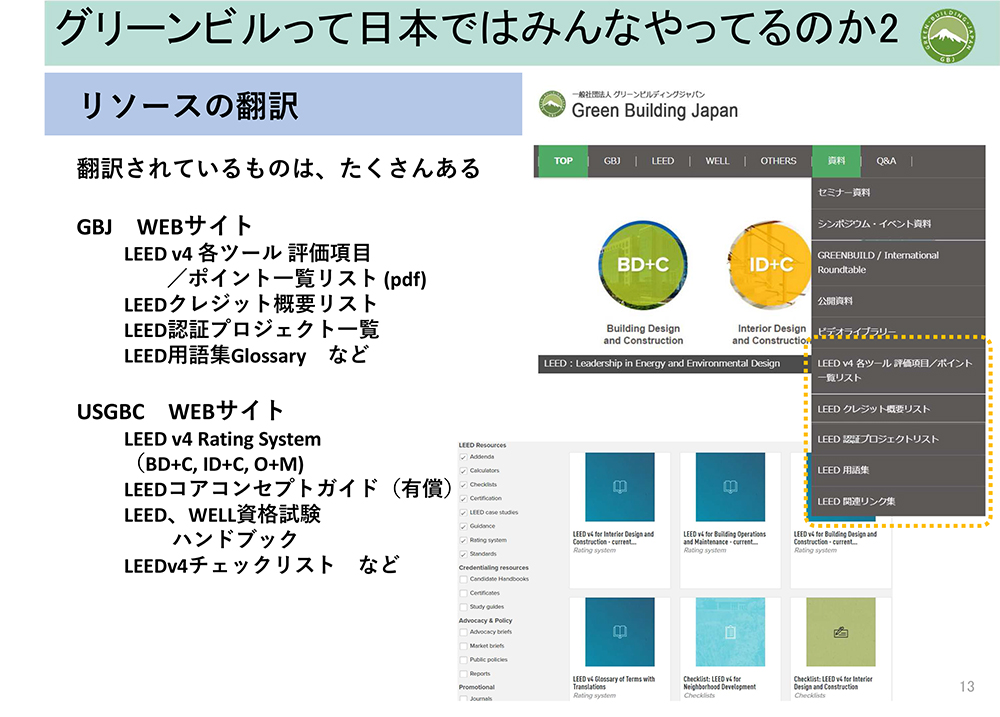Toggle the Certification checkbox
The image size is (1000, 717).
(464, 499)
